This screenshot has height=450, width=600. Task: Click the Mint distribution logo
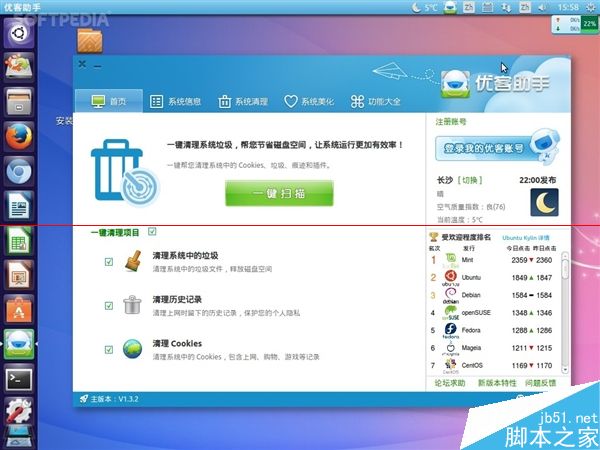451,260
